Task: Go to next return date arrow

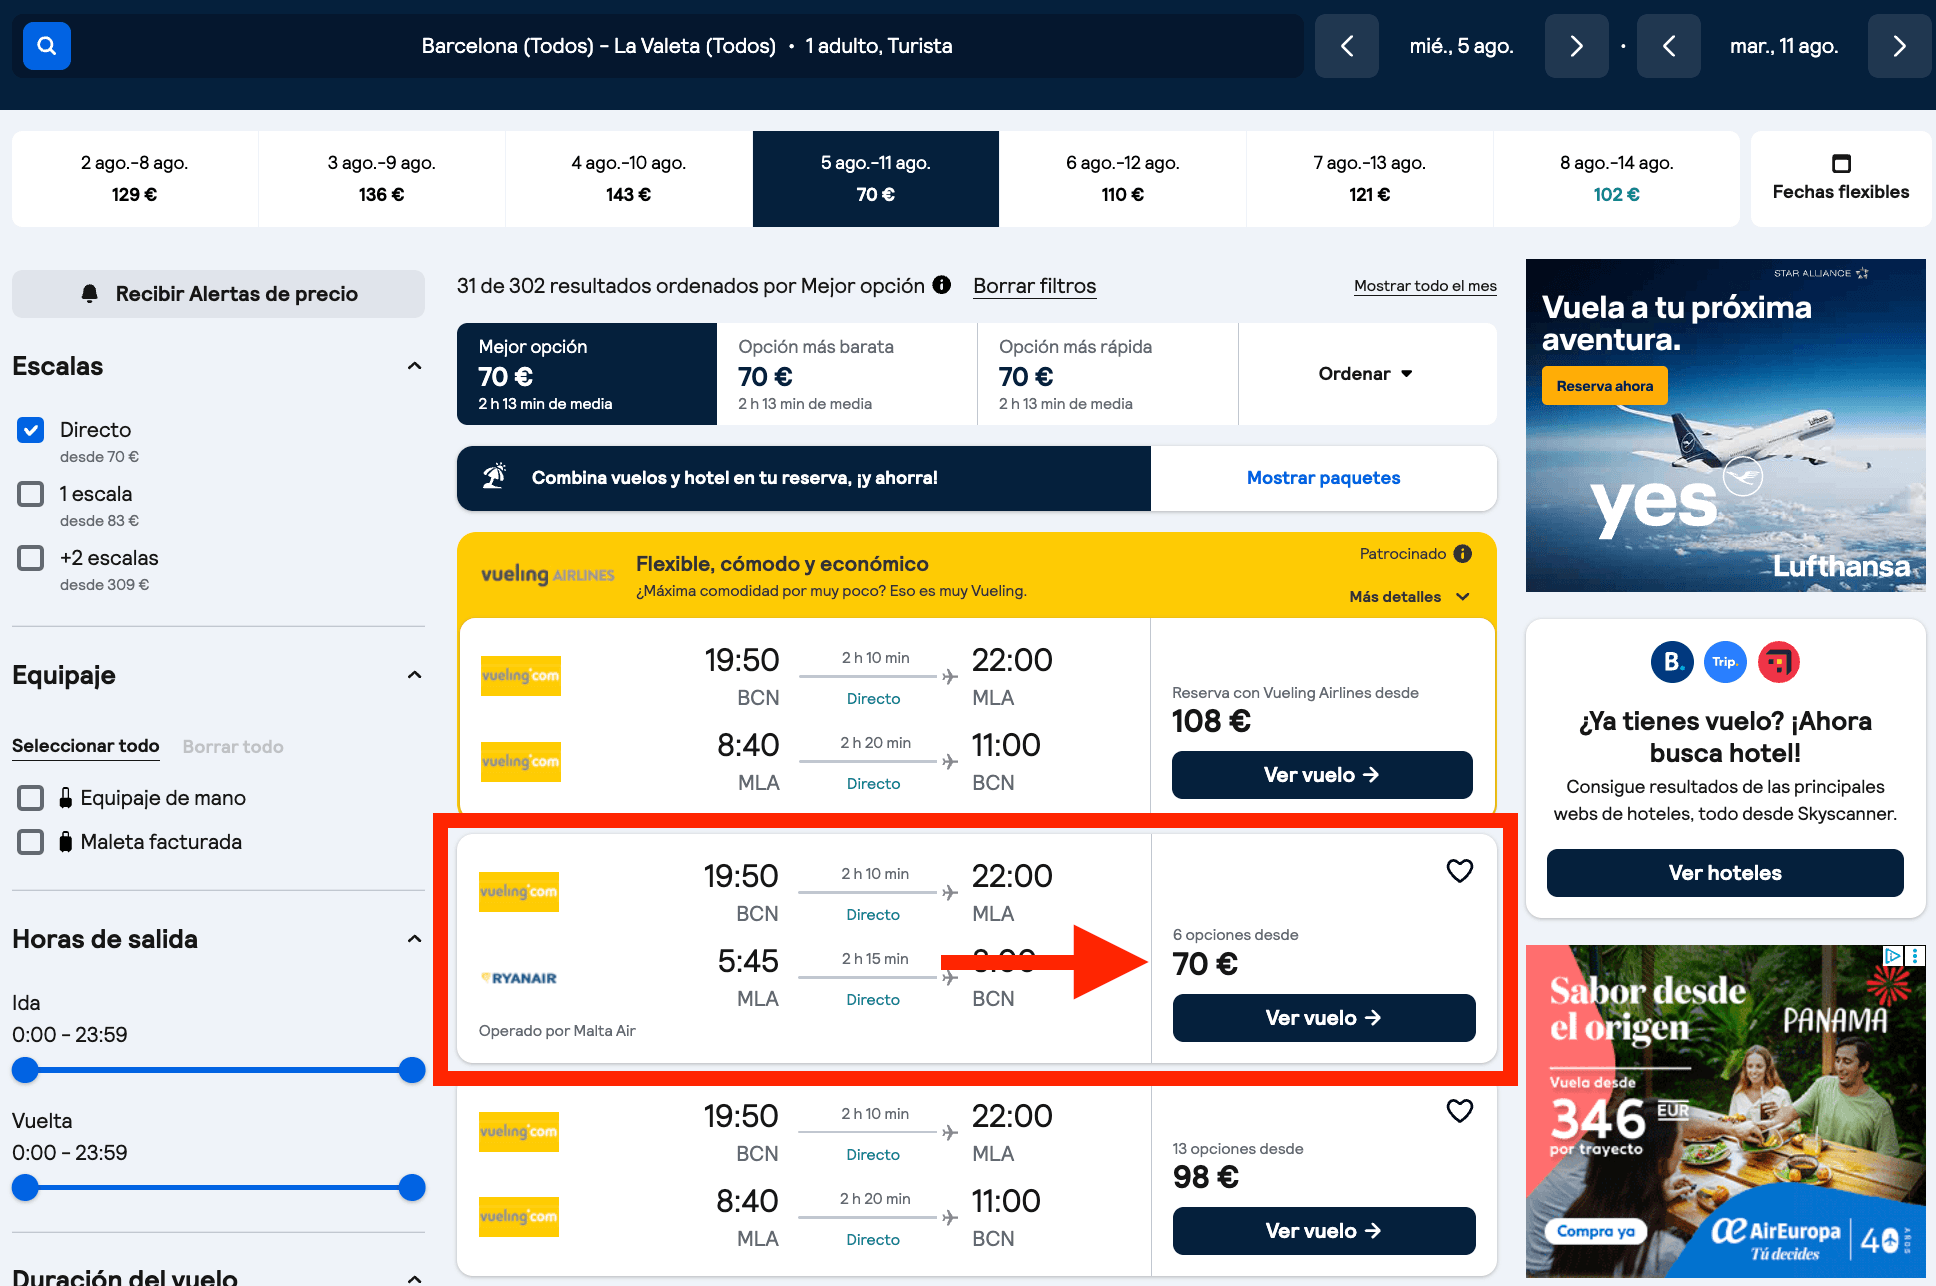Action: coord(1899,46)
